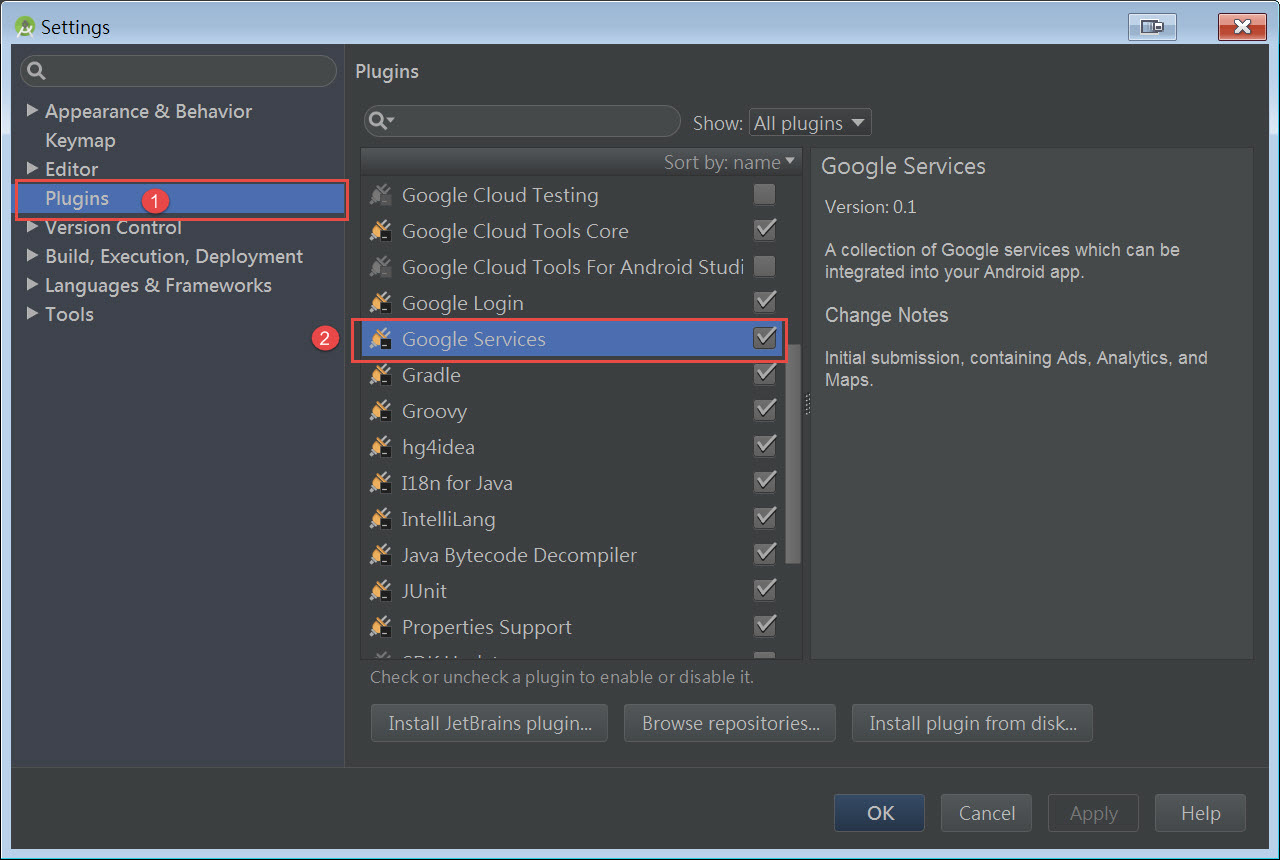Uncheck the IntelliLang plugin checkbox
Screen dimensions: 1280x860
point(764,518)
